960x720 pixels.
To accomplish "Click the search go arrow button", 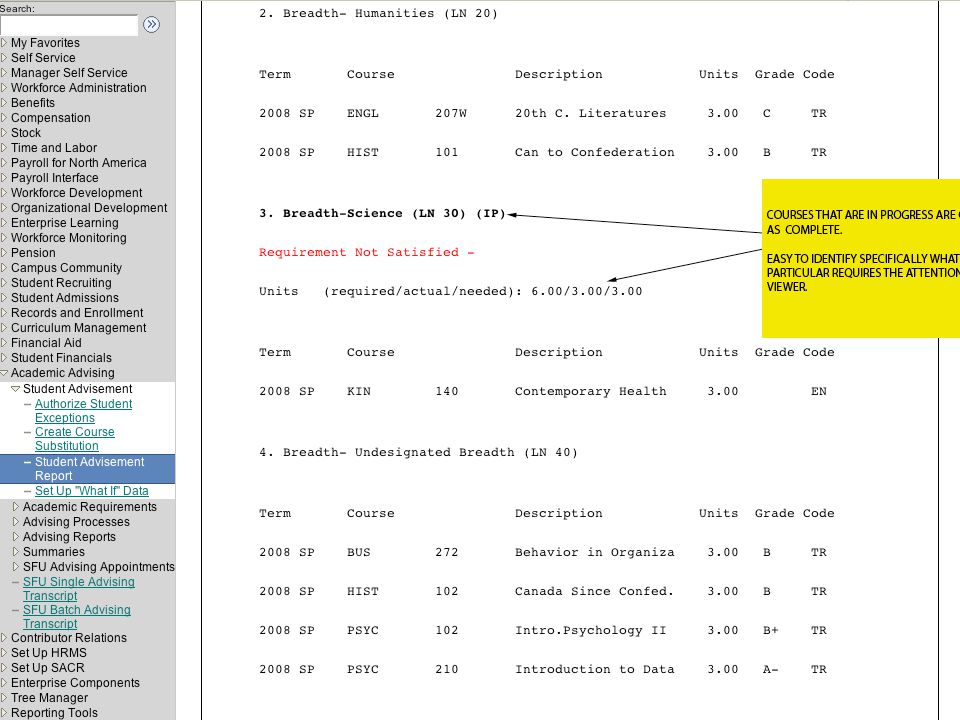I will (x=151, y=24).
